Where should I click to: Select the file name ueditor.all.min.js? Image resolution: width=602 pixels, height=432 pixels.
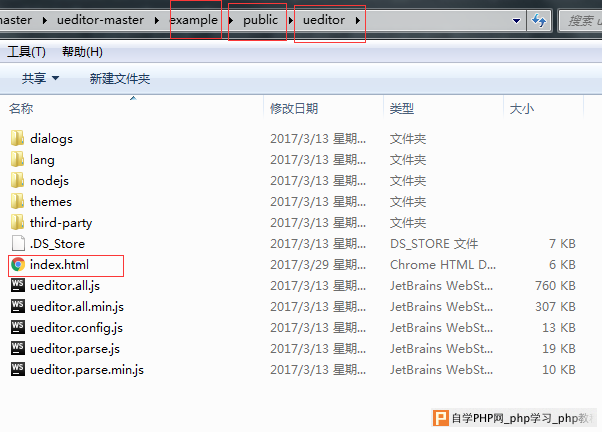pyautogui.click(x=77, y=306)
